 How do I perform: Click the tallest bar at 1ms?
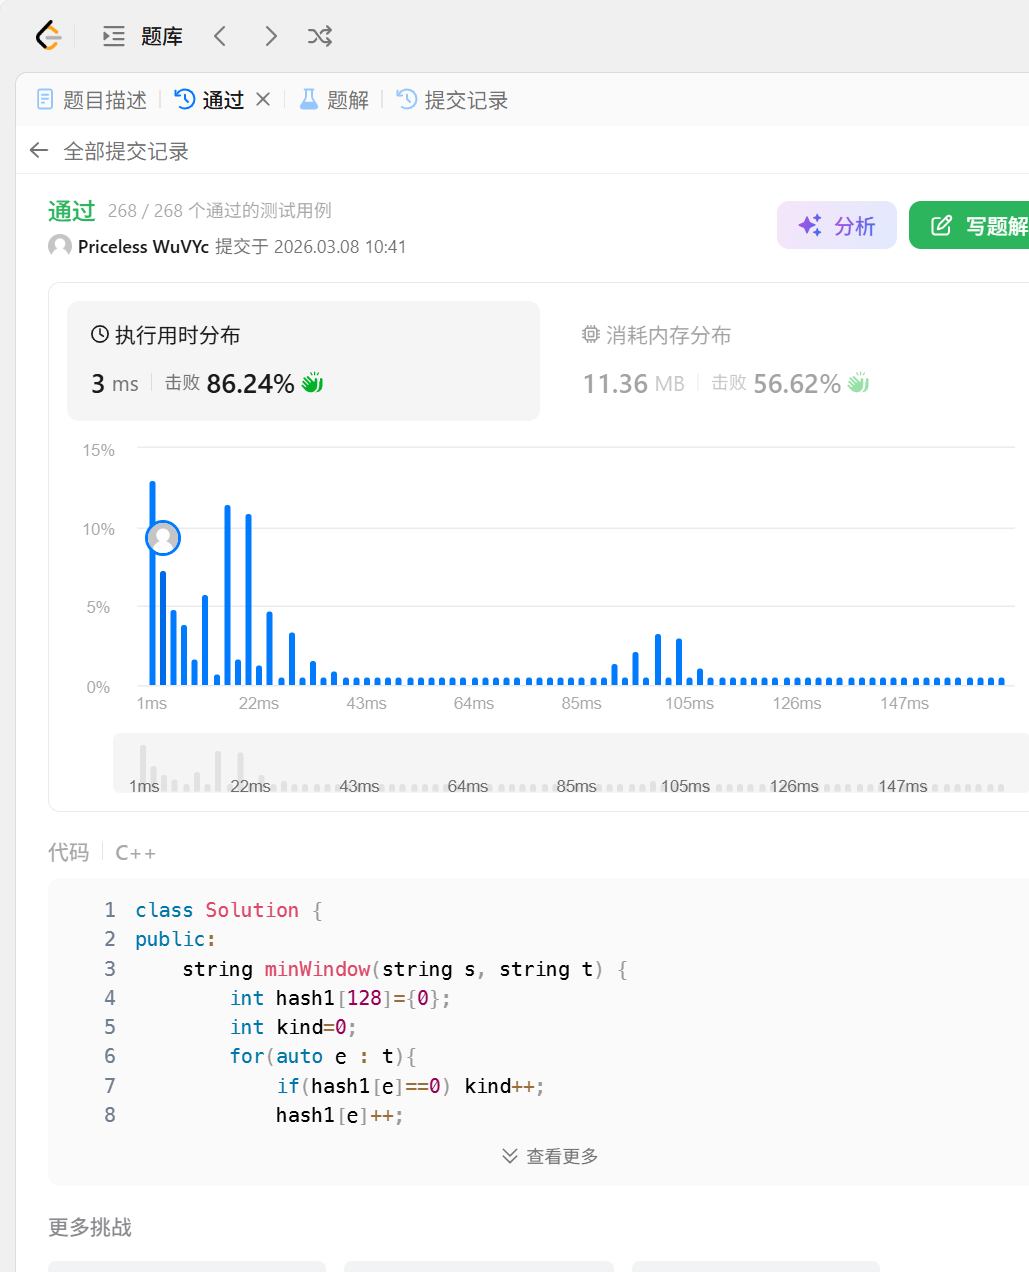pos(153,583)
